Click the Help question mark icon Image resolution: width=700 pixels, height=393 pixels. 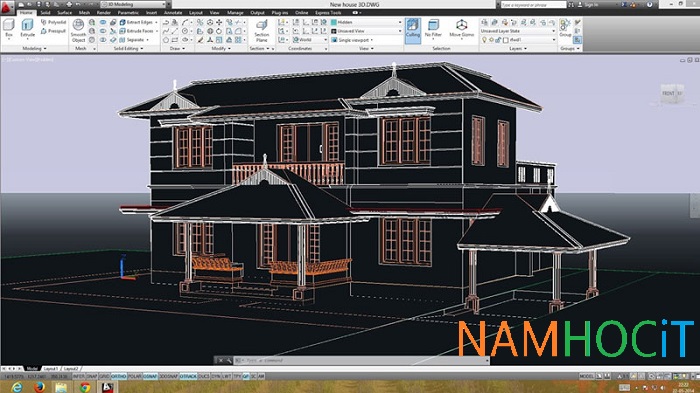click(x=650, y=4)
